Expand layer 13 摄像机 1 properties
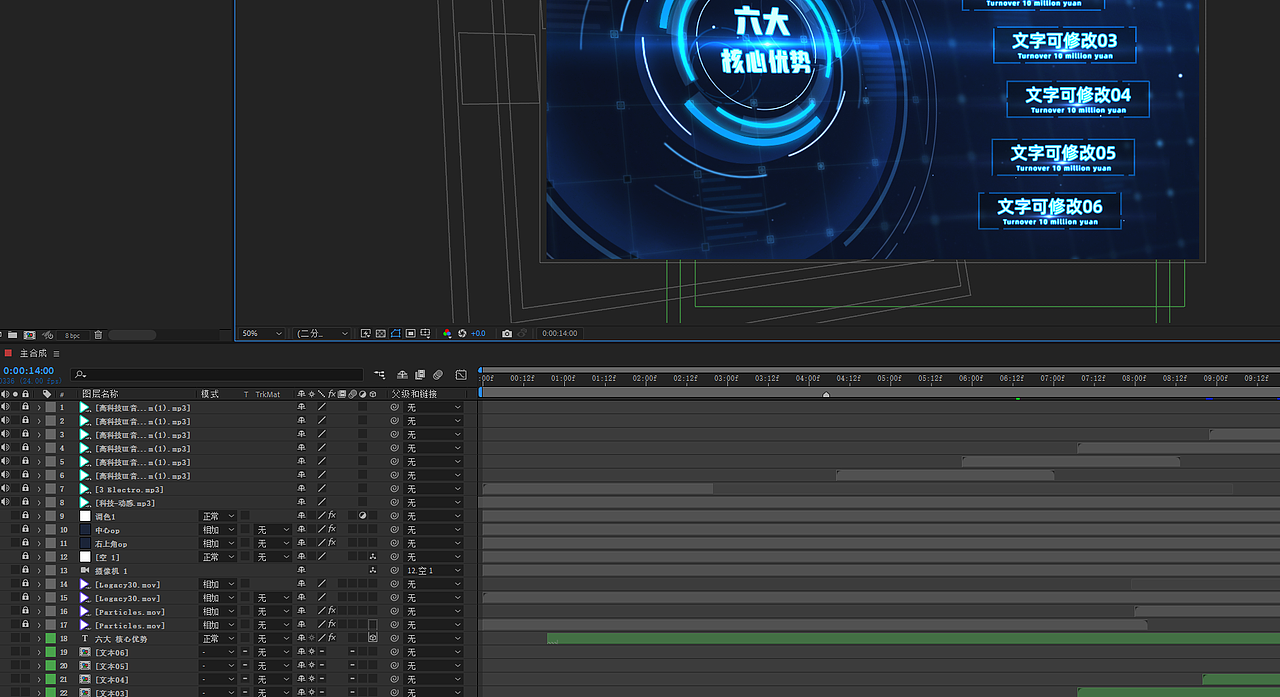This screenshot has height=697, width=1280. [x=39, y=570]
